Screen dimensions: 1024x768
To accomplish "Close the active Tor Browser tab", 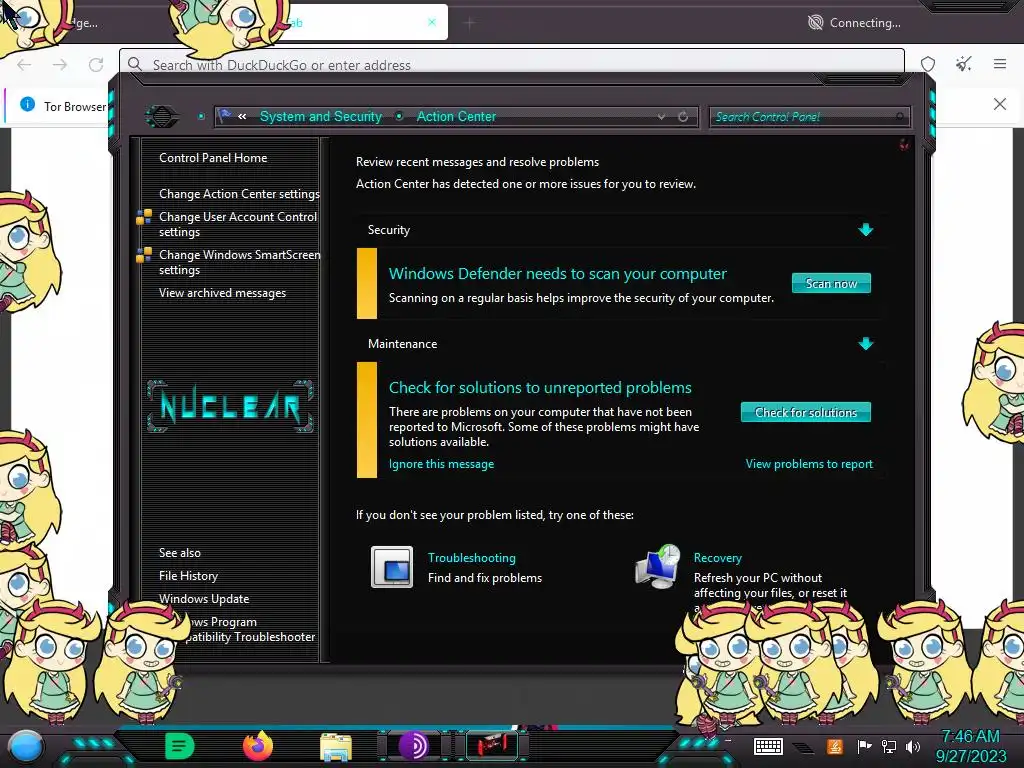I will [x=432, y=22].
